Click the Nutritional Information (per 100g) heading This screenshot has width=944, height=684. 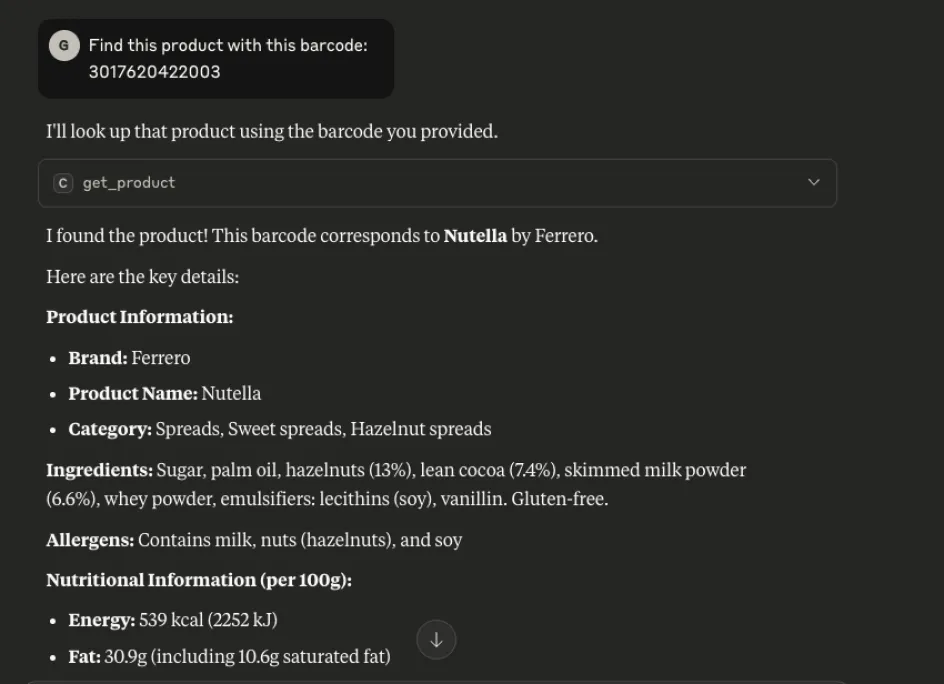point(198,580)
